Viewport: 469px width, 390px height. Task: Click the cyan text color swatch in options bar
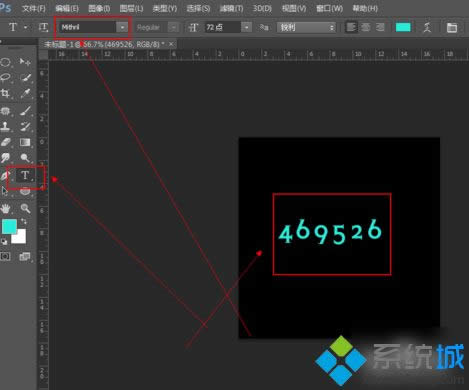point(403,27)
